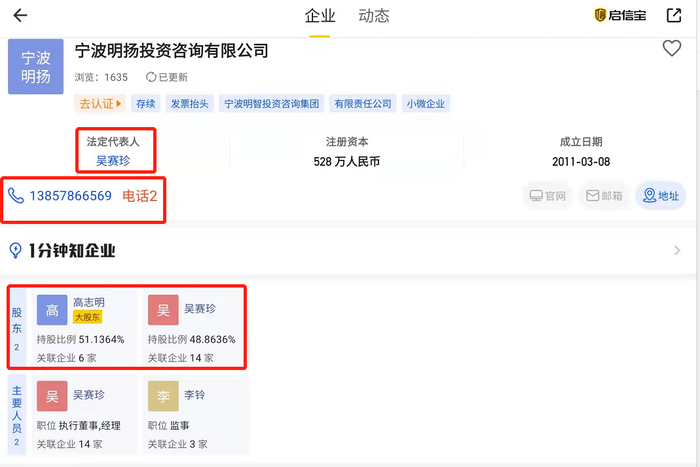This screenshot has width=700, height=467.
Task: Open legal representative 吴赛珍 link
Action: pos(112,160)
